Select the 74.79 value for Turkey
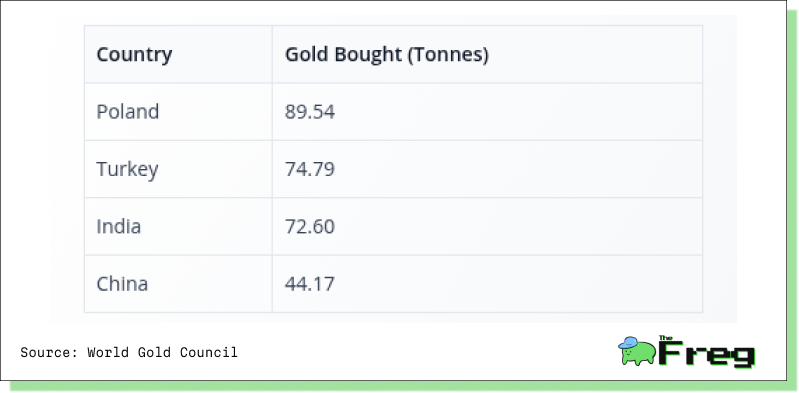Viewport: 799px width, 393px height. 309,169
